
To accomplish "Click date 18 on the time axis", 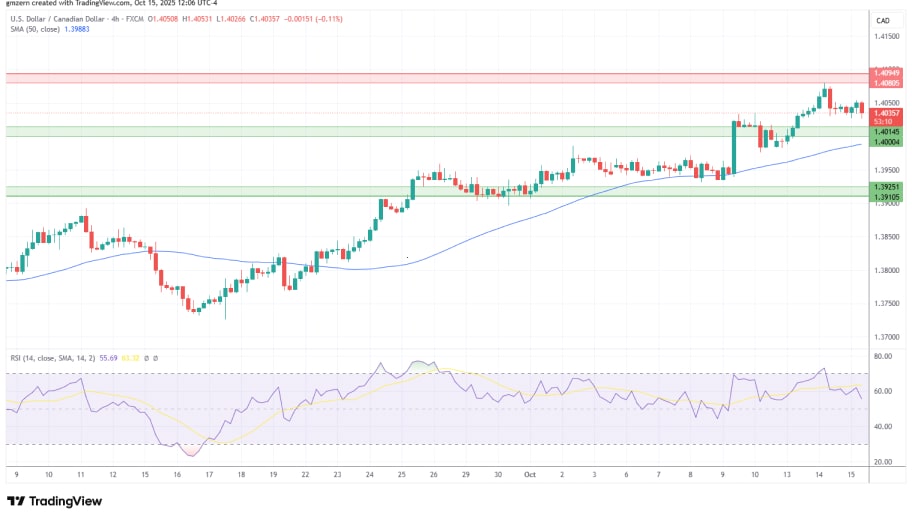I will (241, 475).
